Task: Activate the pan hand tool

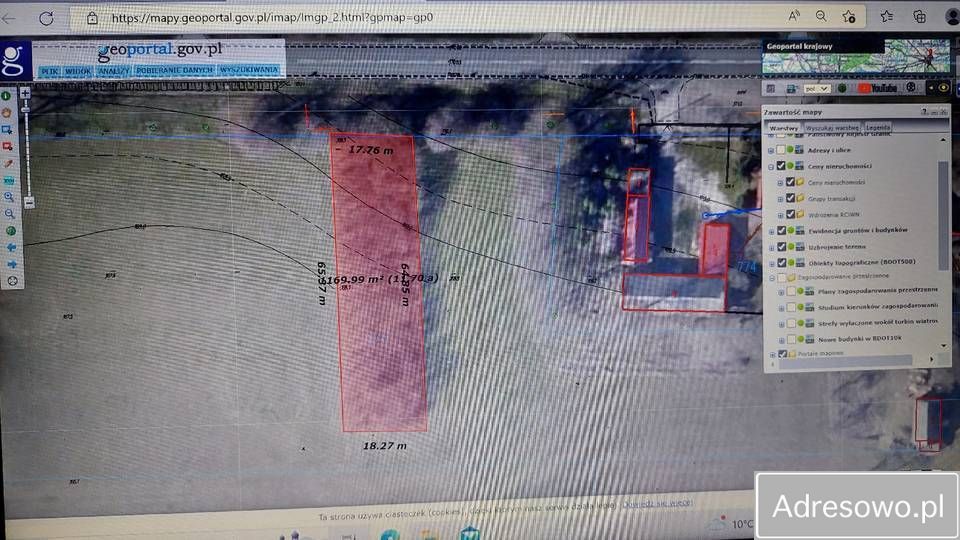Action: tap(7, 113)
